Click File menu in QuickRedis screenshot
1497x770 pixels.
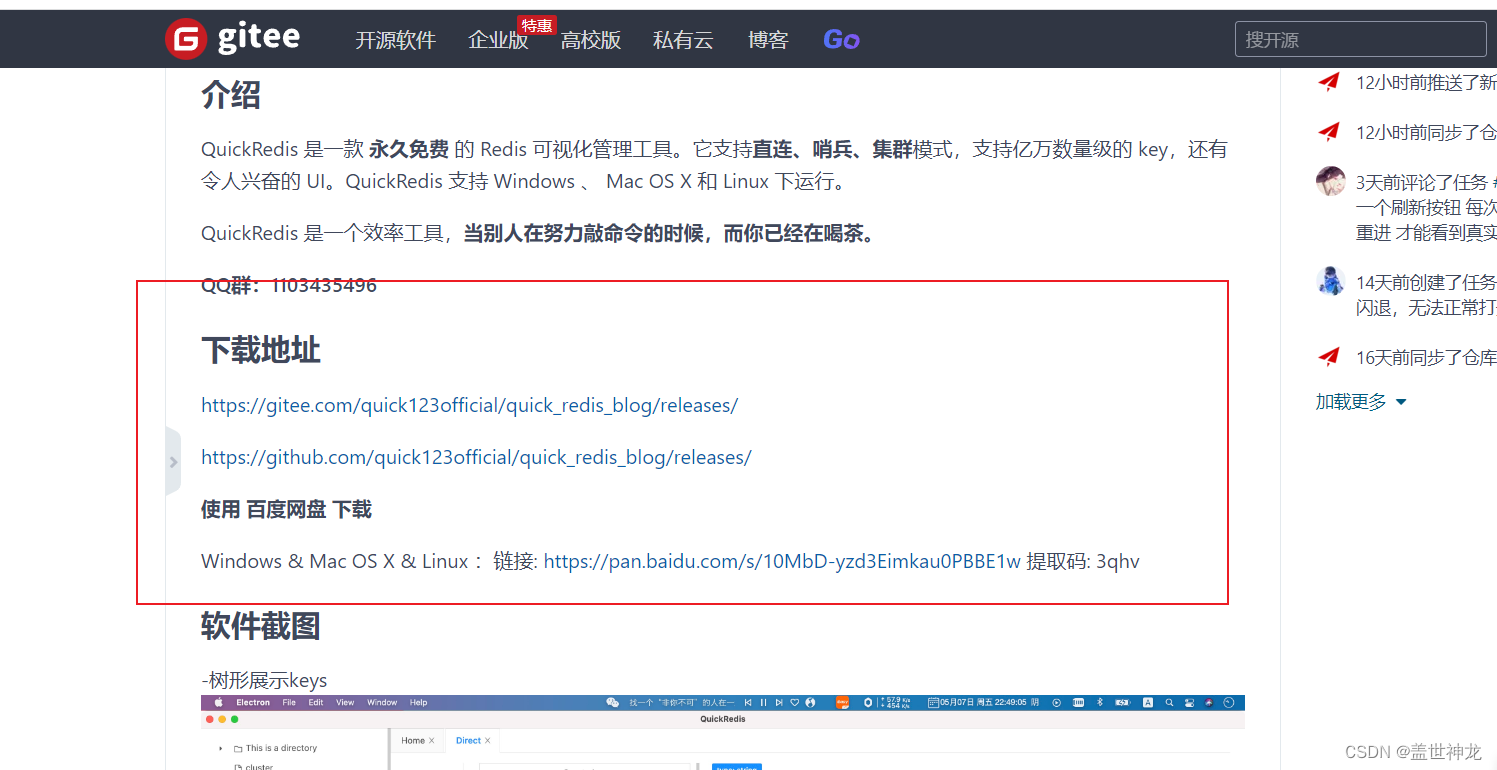coord(289,703)
